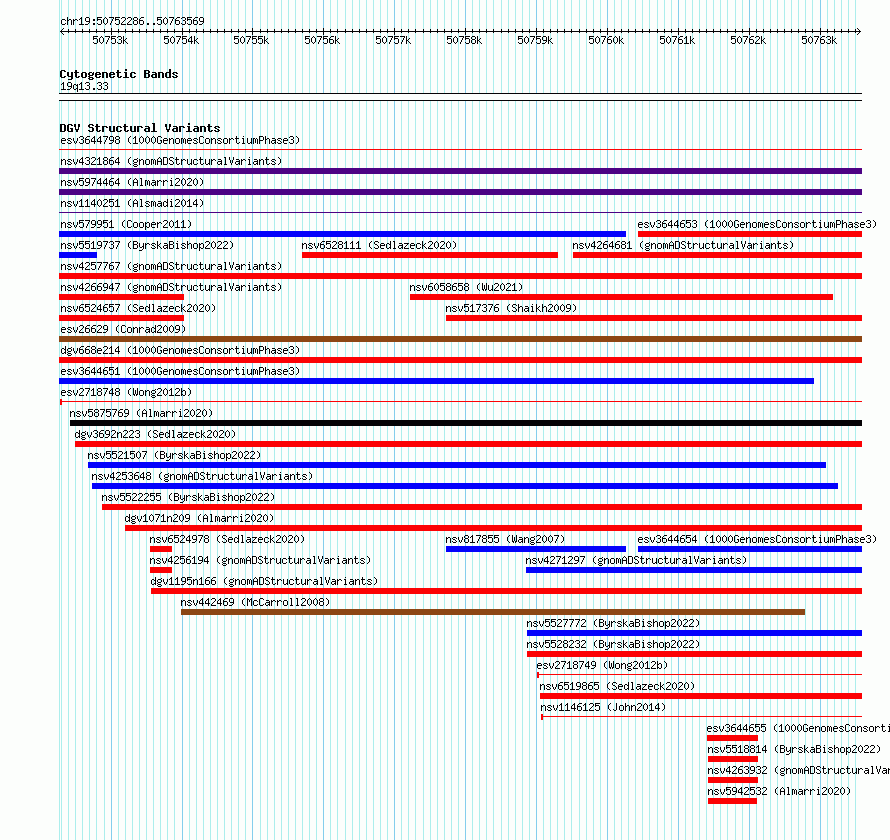The height and width of the screenshot is (840, 890).
Task: Open dgv1195n166 variant label
Action: (x=264, y=581)
